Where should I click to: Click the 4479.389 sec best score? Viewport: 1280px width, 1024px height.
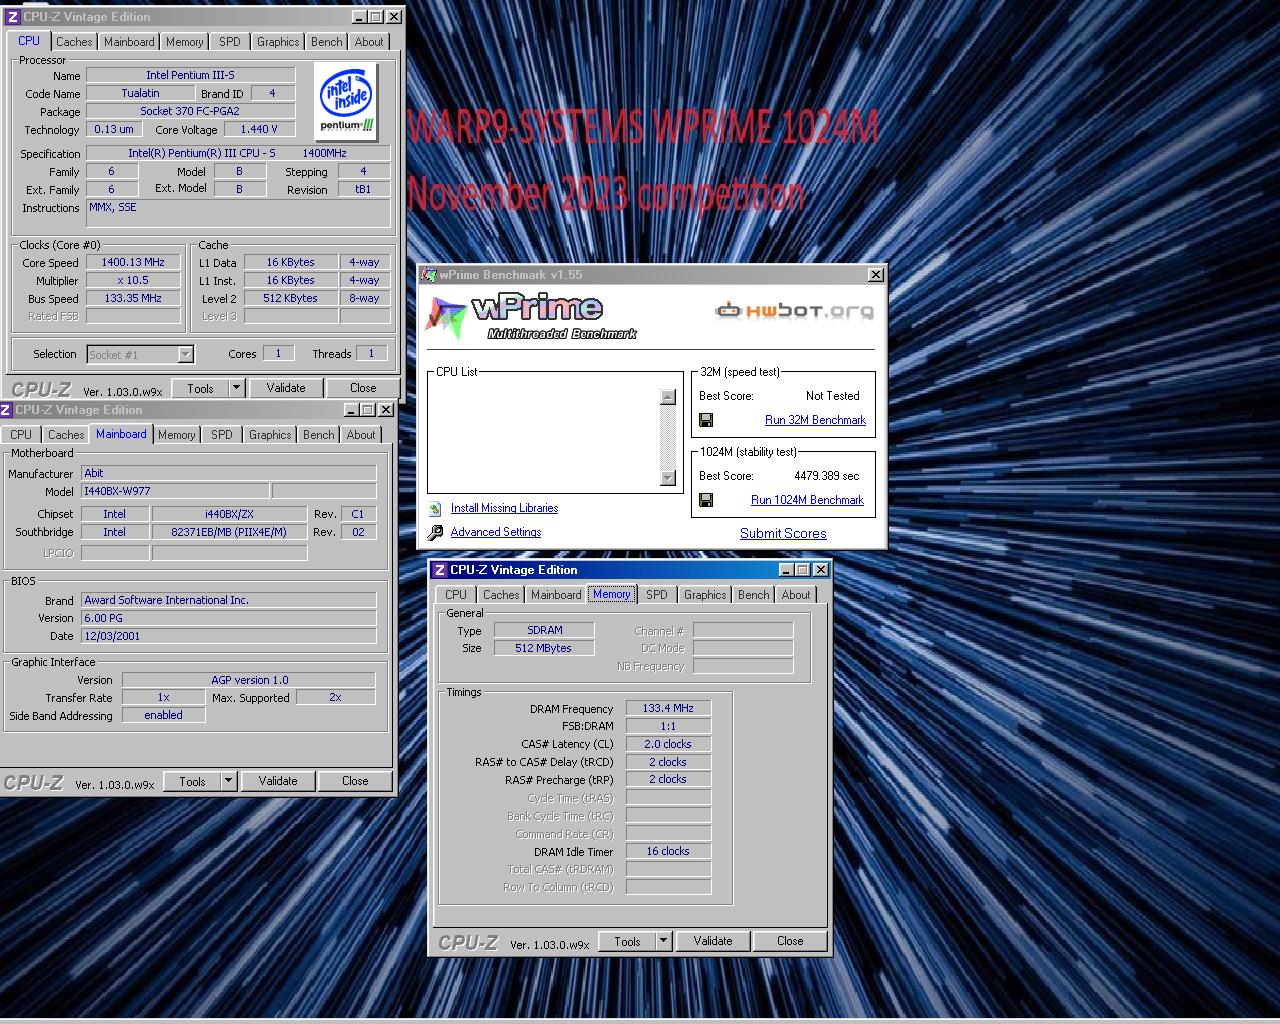826,476
